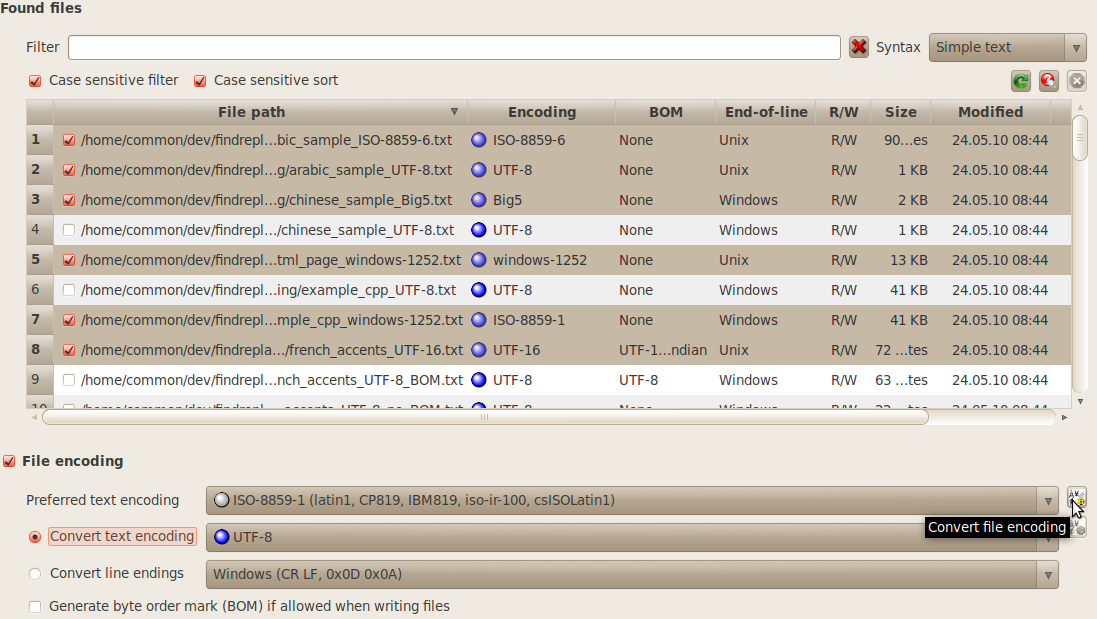This screenshot has height=619, width=1097.
Task: Clear the filter with the red X
Action: click(859, 47)
